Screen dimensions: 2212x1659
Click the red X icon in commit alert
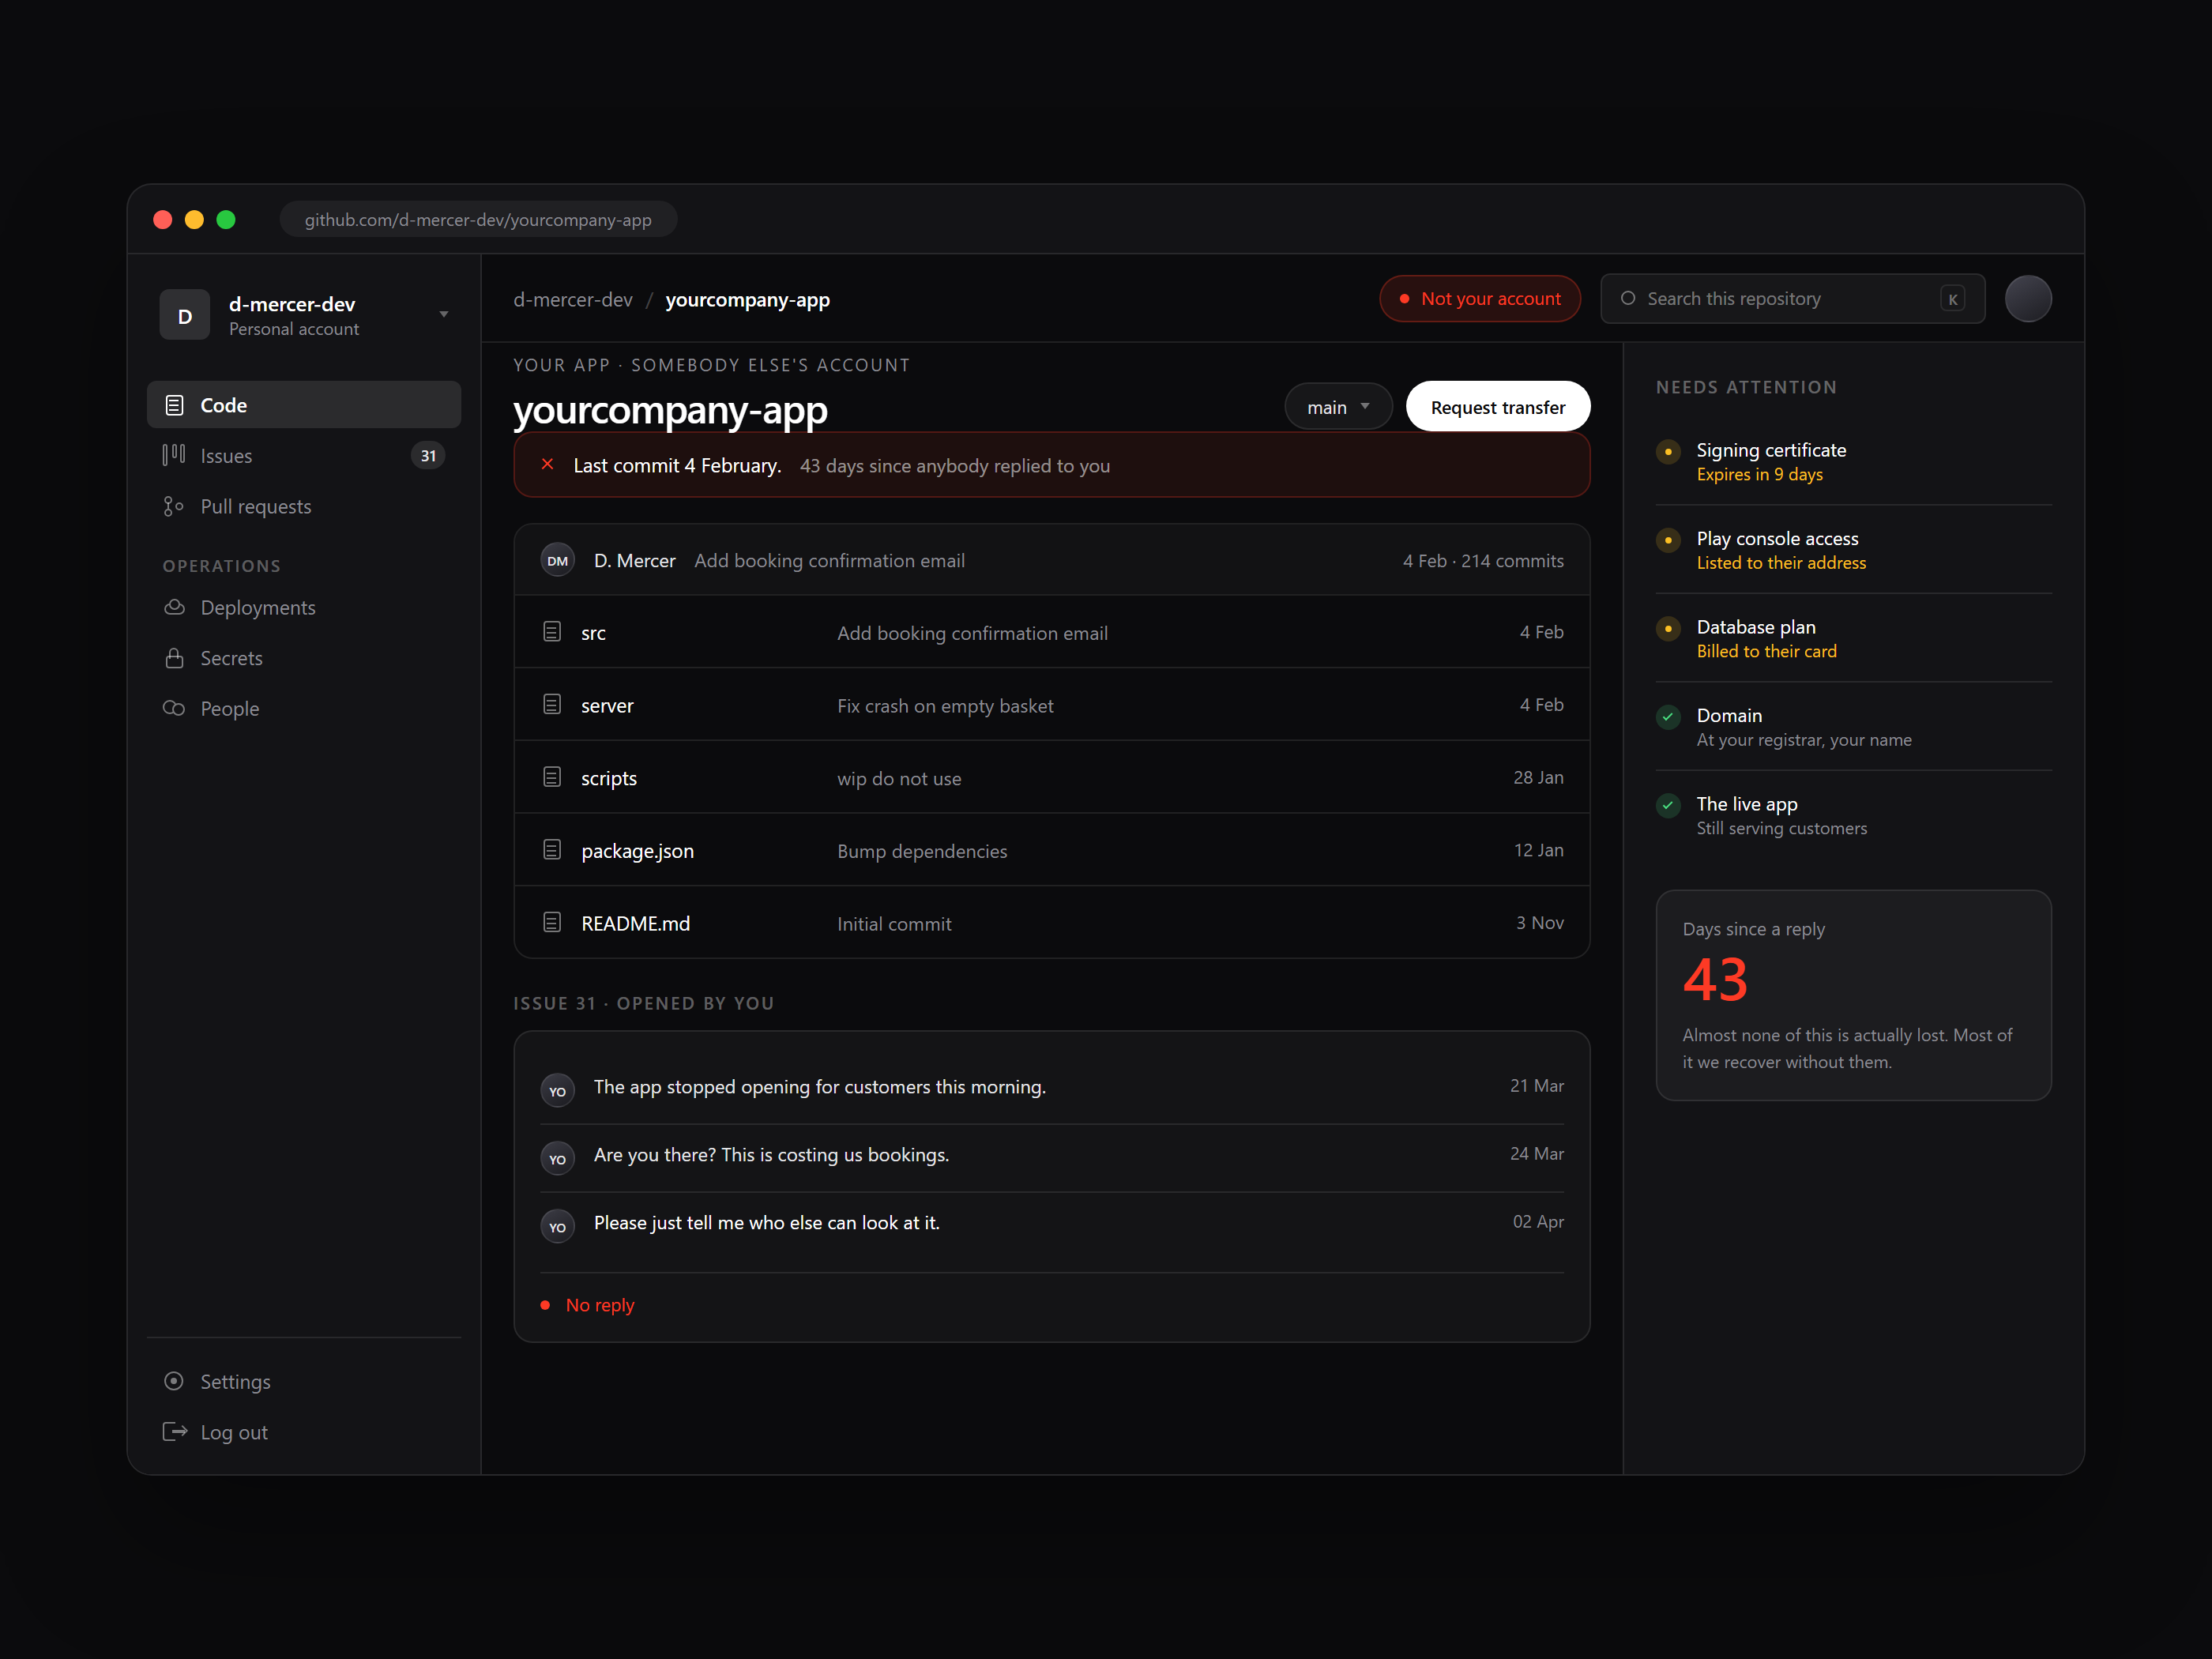(x=548, y=464)
